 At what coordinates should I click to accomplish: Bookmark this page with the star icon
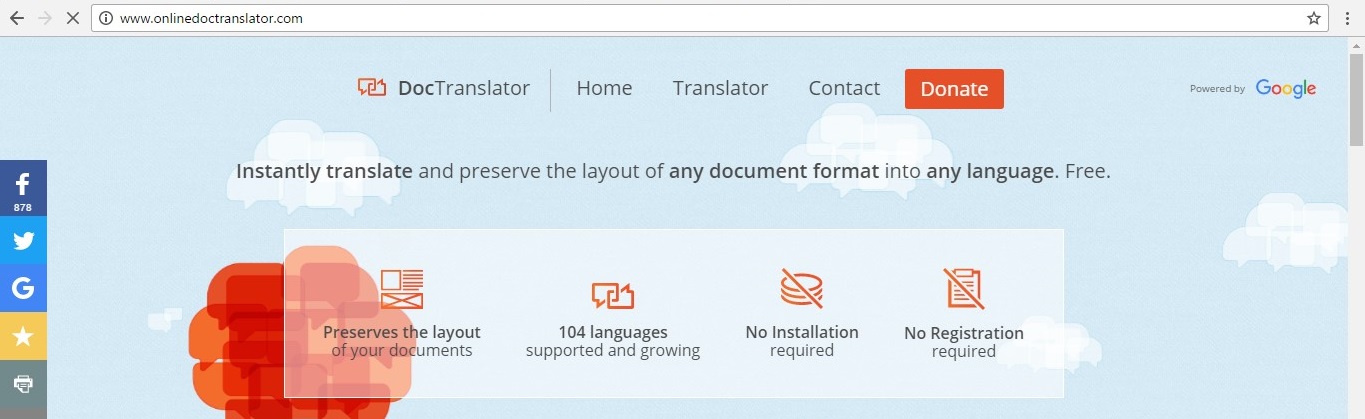[x=1314, y=18]
